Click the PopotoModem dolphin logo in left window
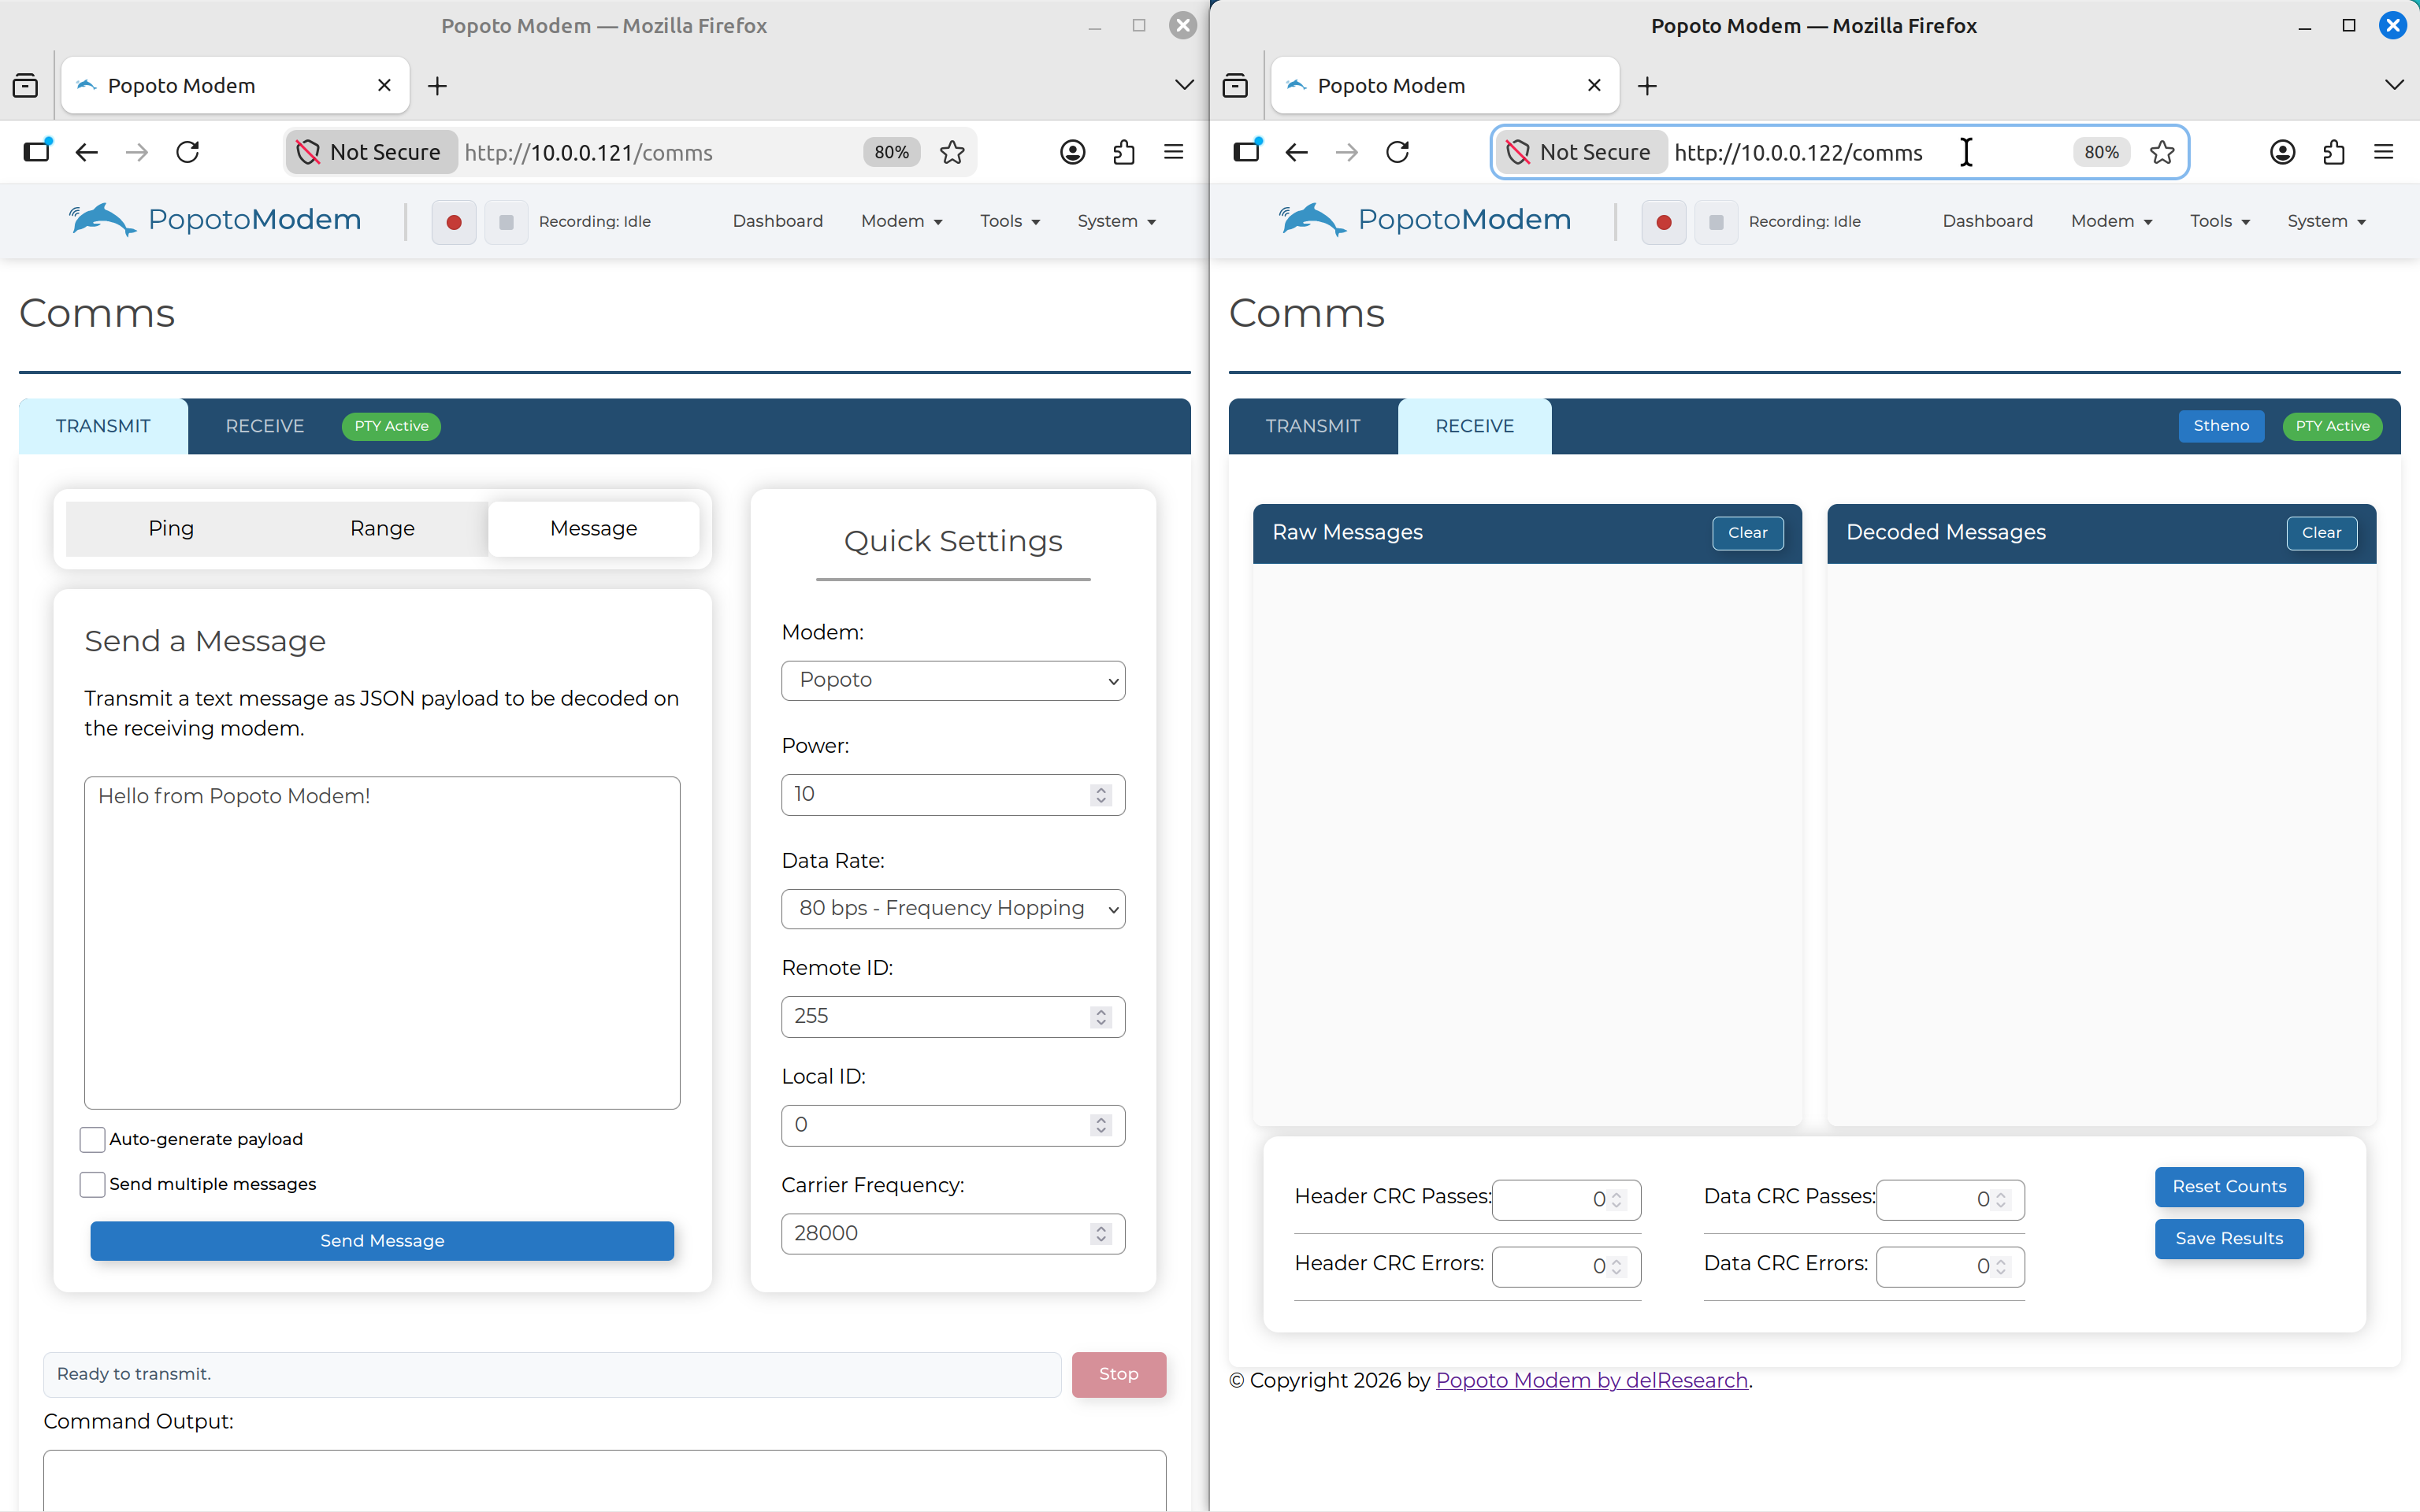2420x1512 pixels. (x=215, y=220)
